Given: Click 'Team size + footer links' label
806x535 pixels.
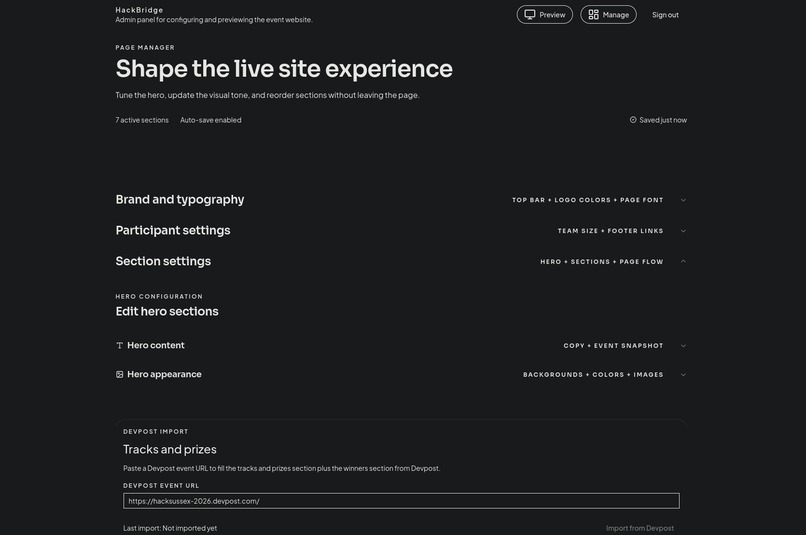Looking at the screenshot, I should 611,231.
